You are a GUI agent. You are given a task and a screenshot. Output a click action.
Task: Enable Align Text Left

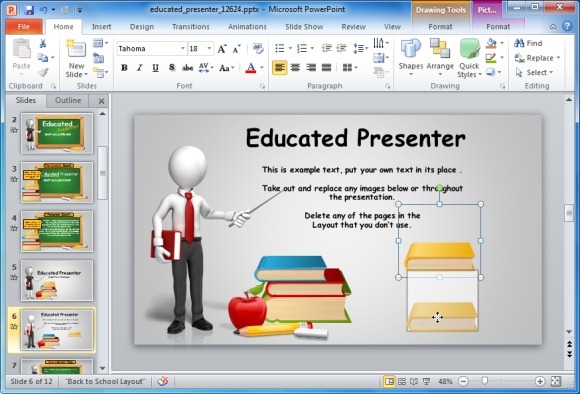280,68
